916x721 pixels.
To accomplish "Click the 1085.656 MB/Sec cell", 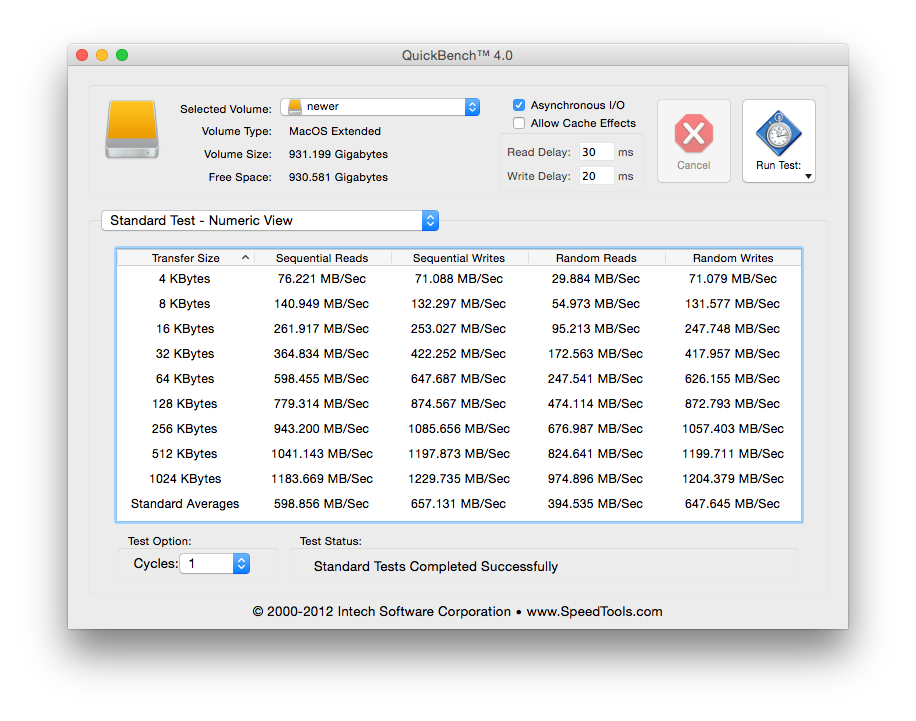I will 459,429.
